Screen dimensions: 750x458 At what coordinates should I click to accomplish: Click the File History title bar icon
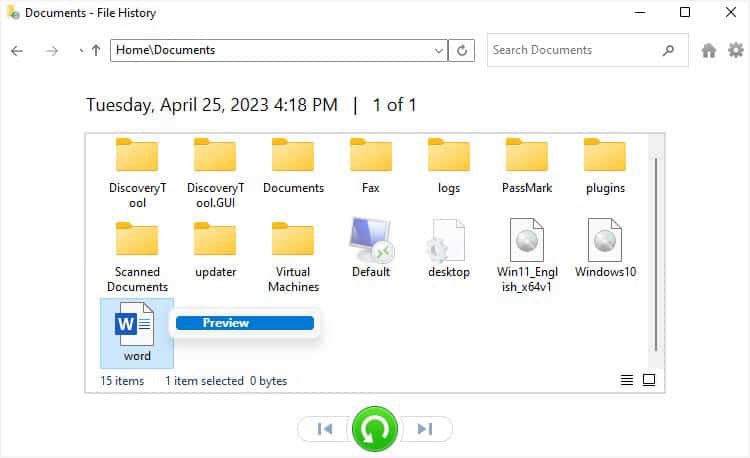(13, 12)
